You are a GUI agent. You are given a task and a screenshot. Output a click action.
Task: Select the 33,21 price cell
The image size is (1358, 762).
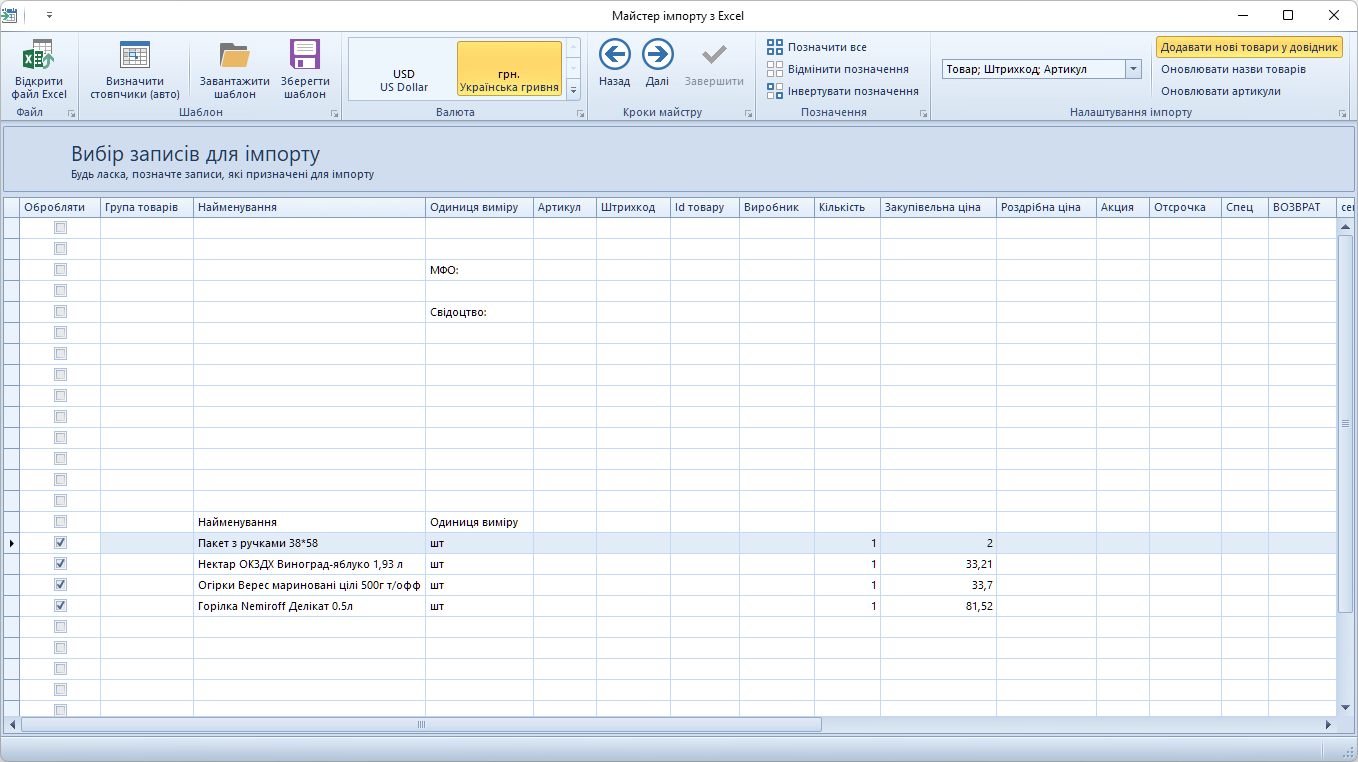(938, 564)
